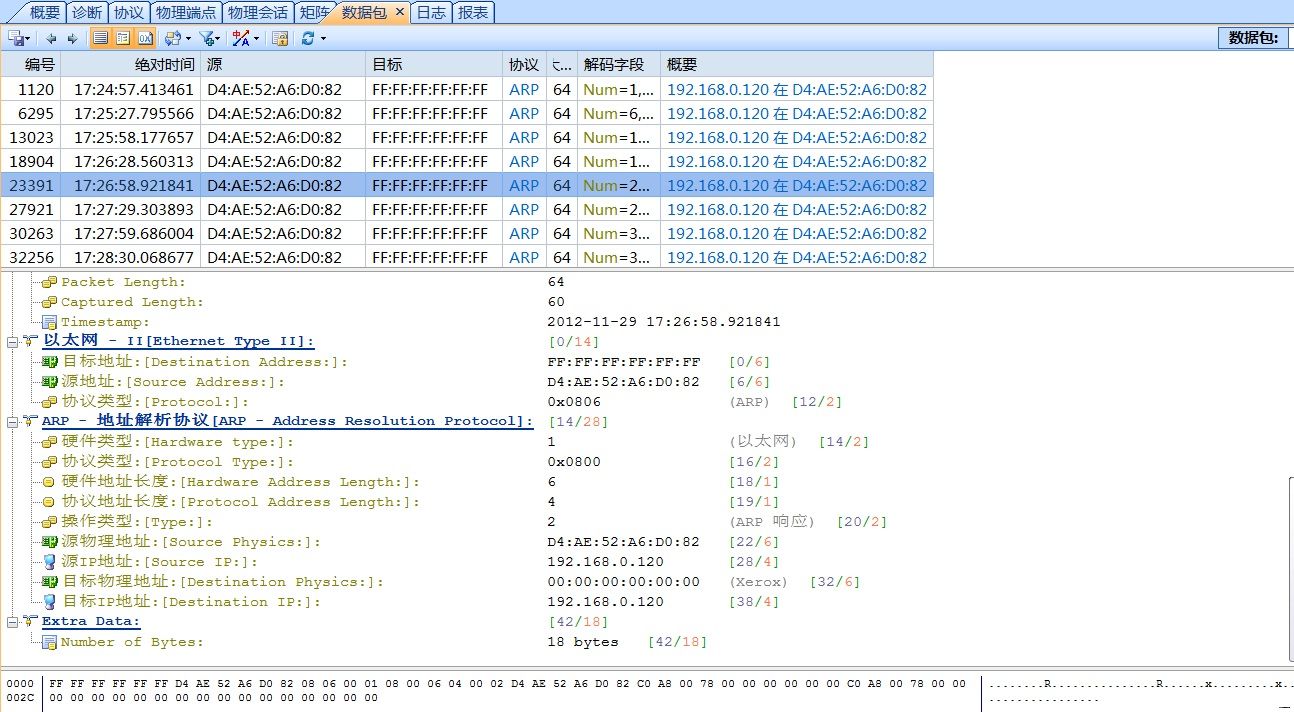Toggle the hex view button
The image size is (1294, 712).
tap(145, 38)
